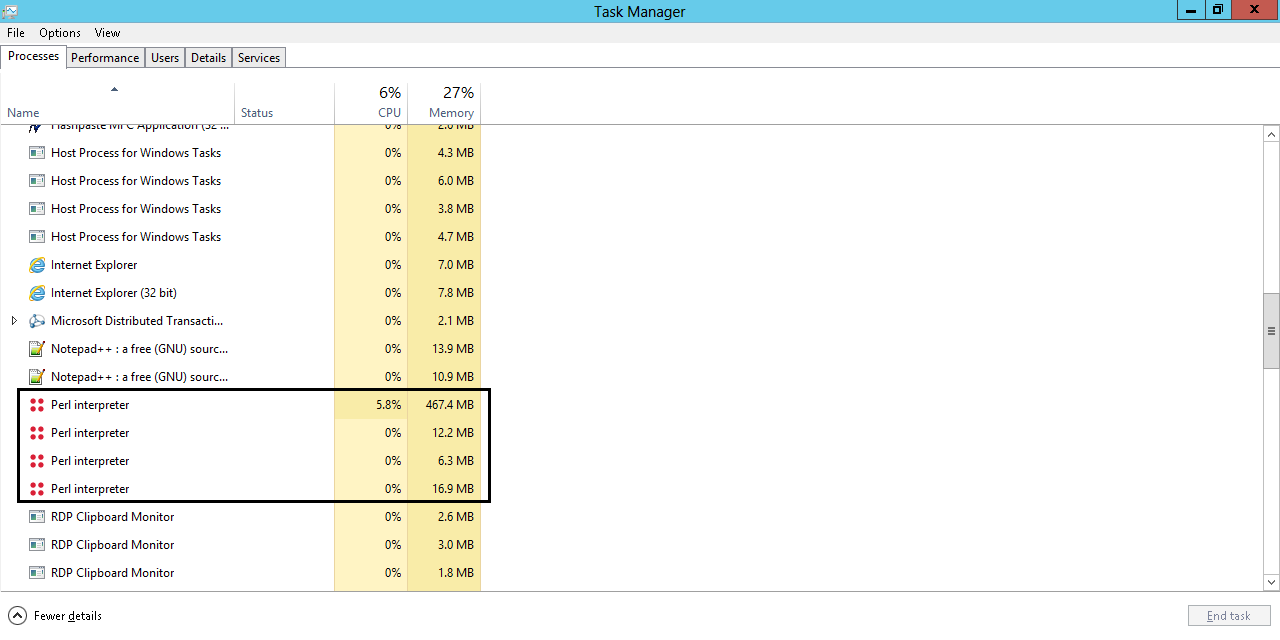This screenshot has height=640, width=1280.
Task: Click the Task Manager window icon
Action: (12, 11)
